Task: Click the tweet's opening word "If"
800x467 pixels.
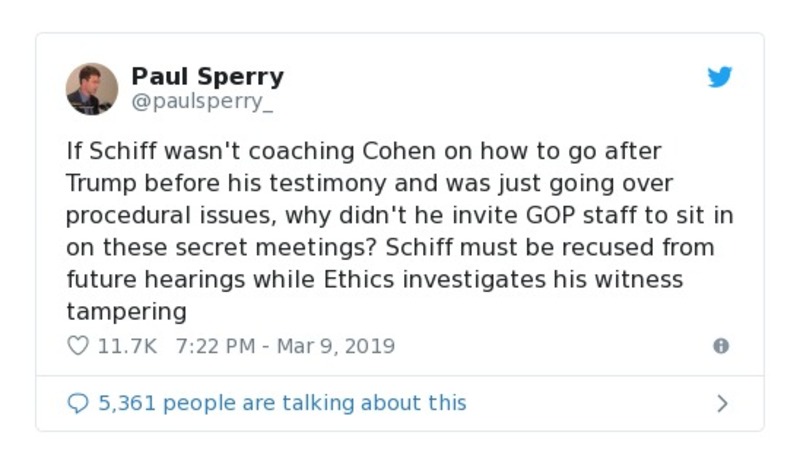Action: point(74,151)
